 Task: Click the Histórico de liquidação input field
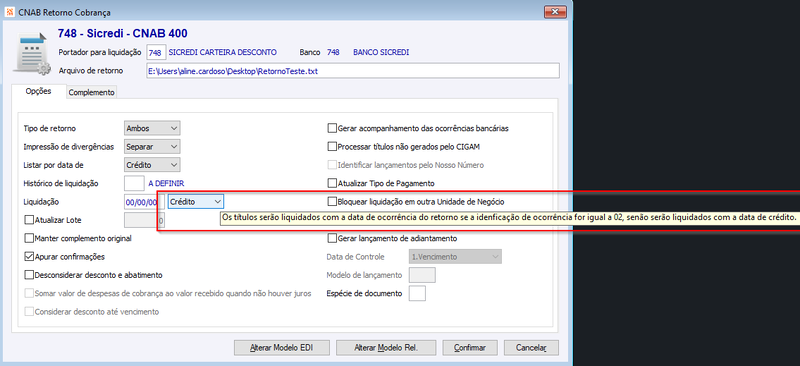tap(134, 183)
